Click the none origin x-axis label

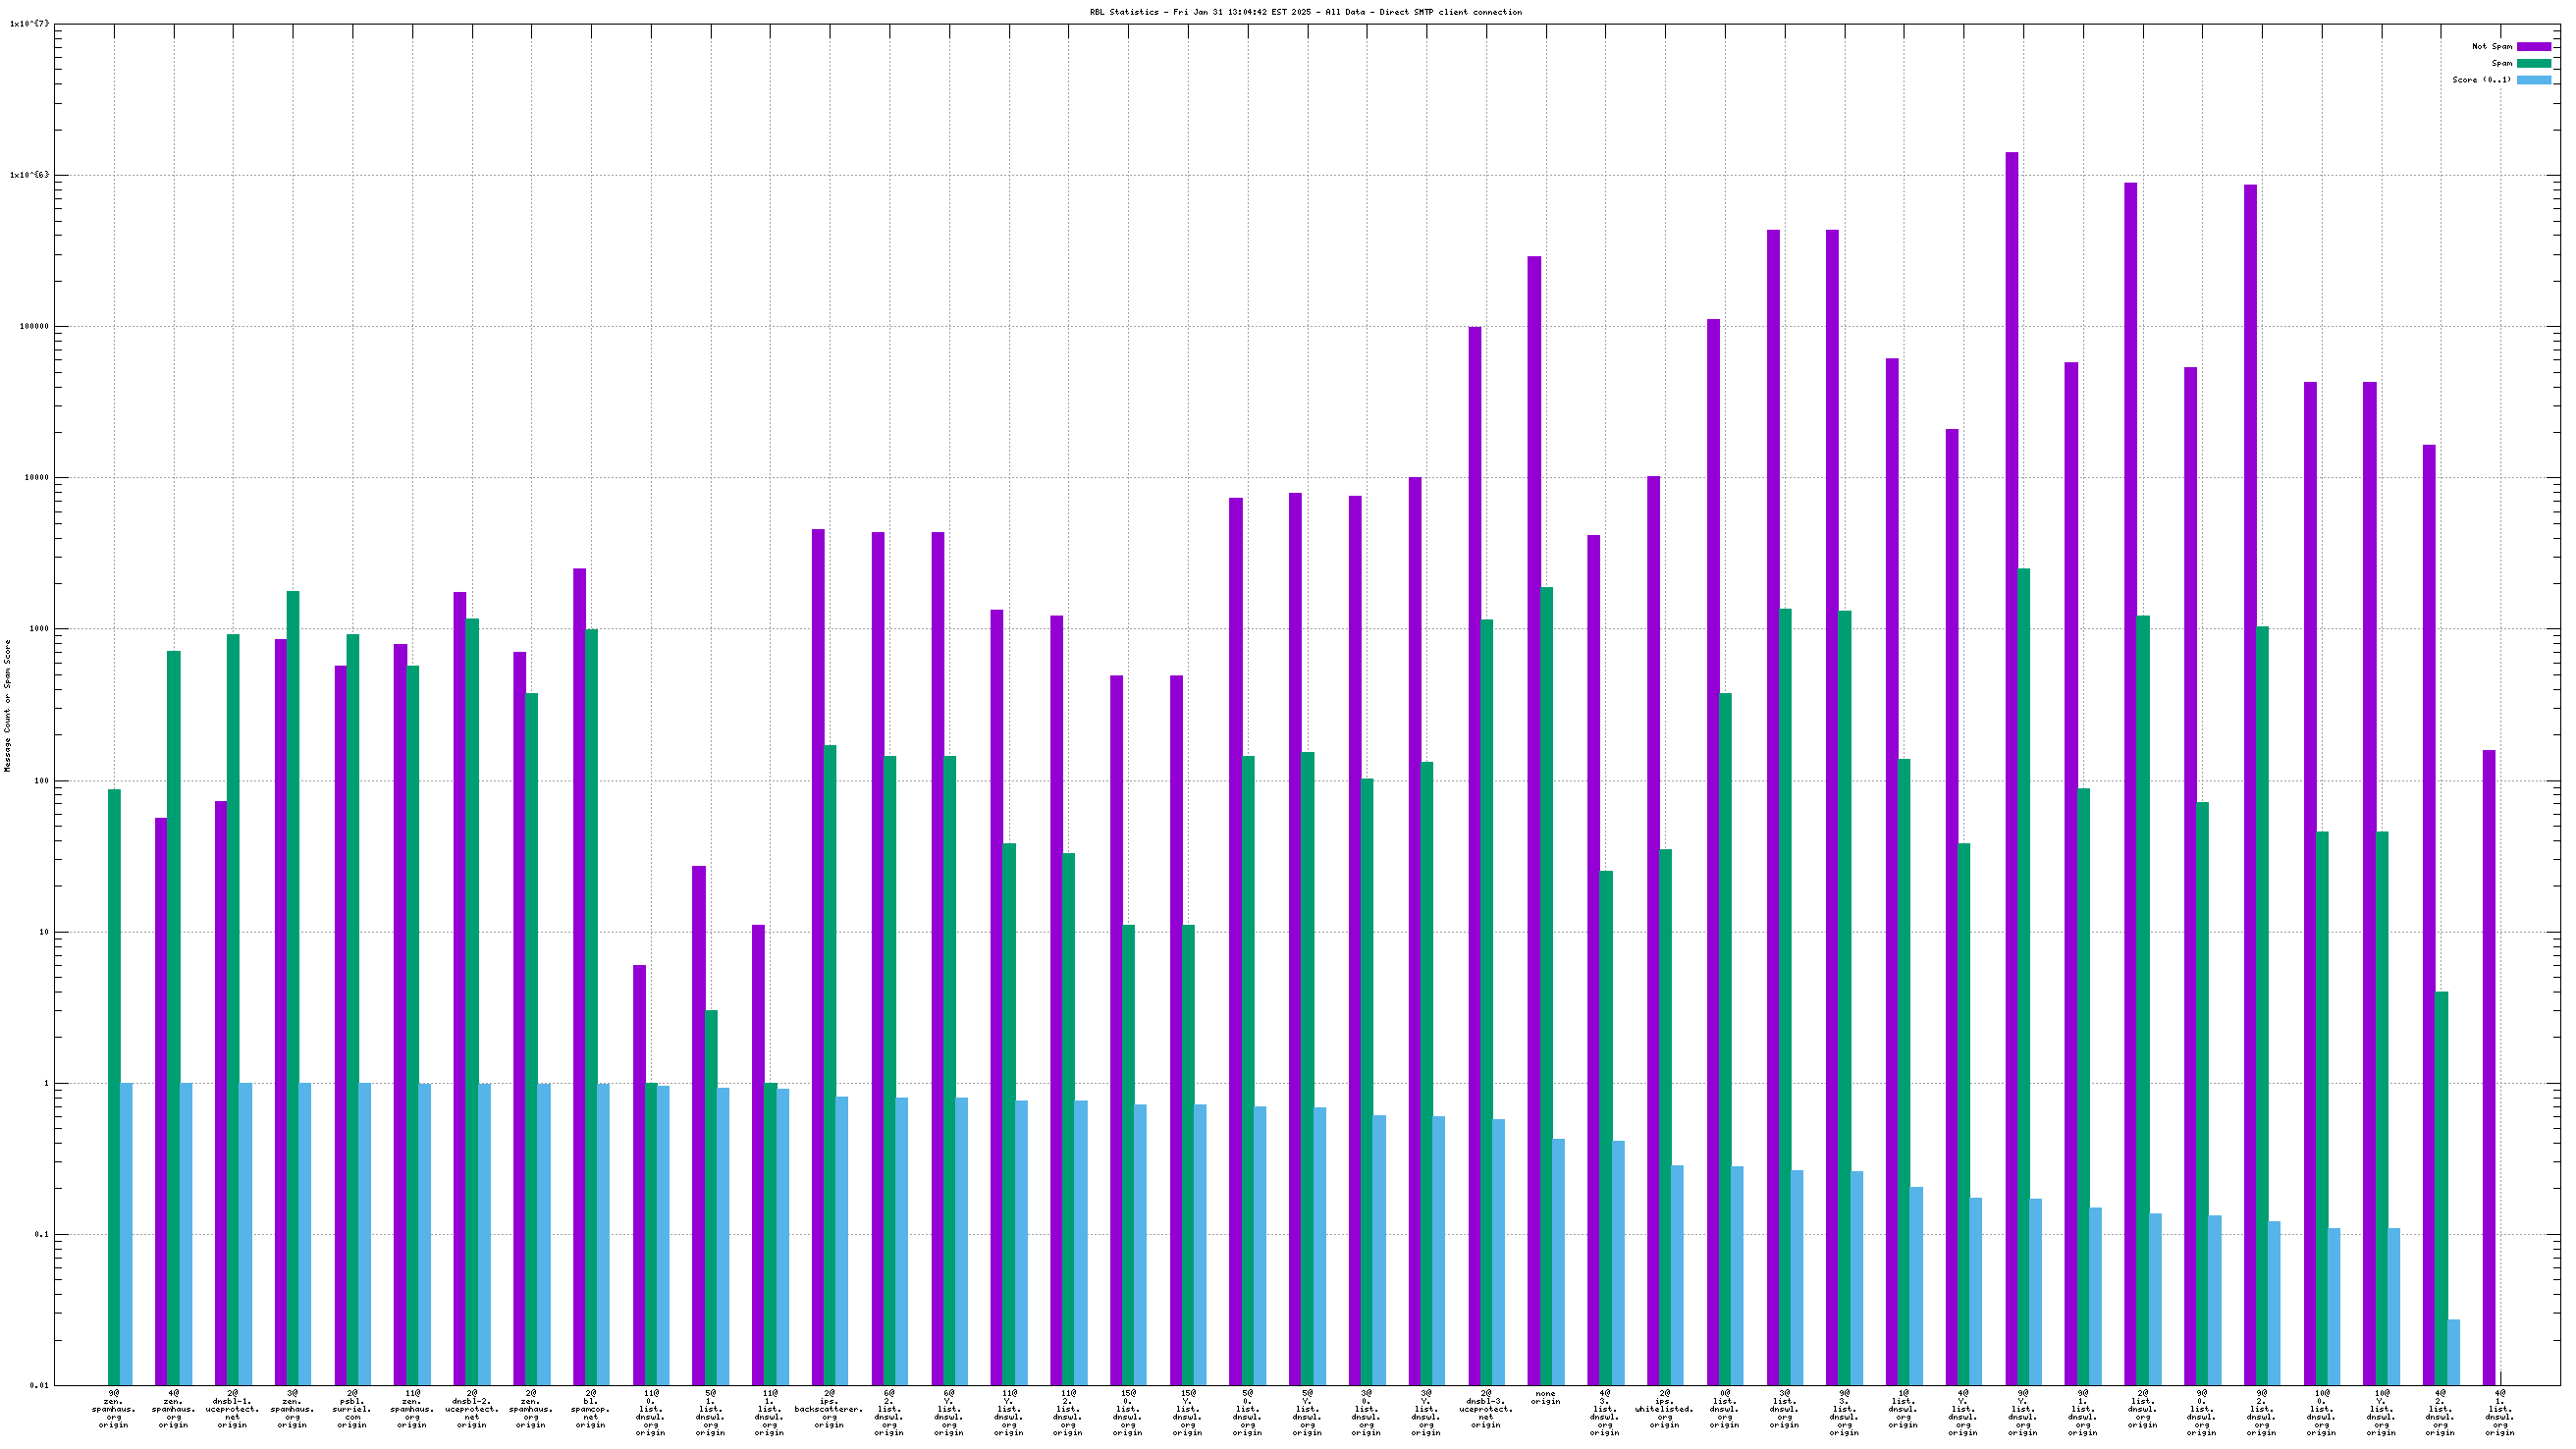point(1545,1397)
